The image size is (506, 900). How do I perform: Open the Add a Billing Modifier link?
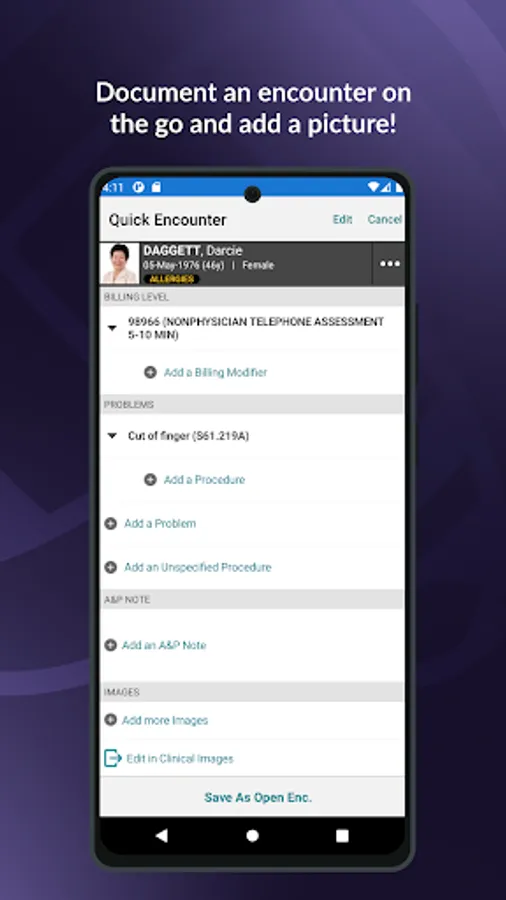coord(216,373)
